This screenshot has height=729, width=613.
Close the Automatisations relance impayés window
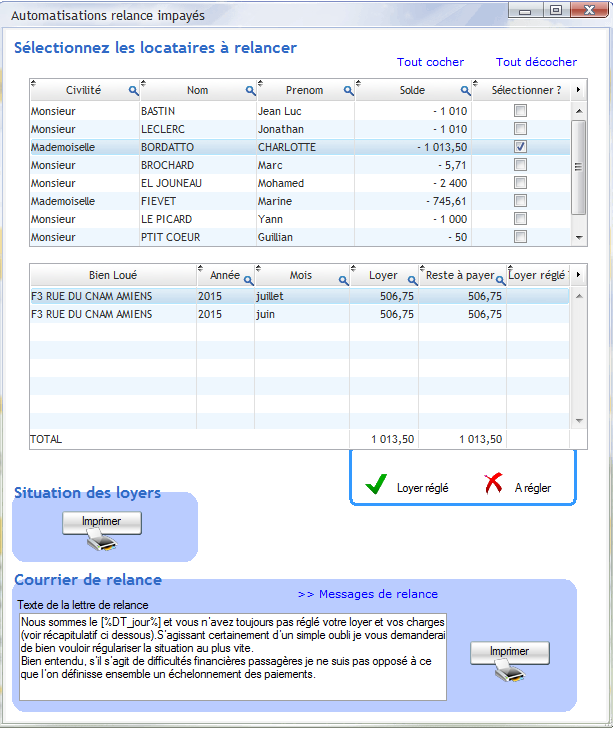click(x=589, y=10)
